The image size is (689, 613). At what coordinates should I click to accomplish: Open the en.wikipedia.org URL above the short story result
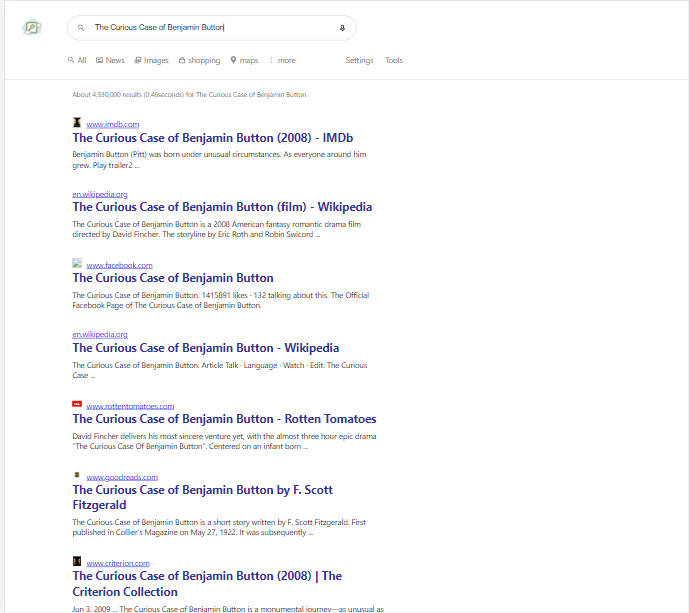[x=100, y=334]
